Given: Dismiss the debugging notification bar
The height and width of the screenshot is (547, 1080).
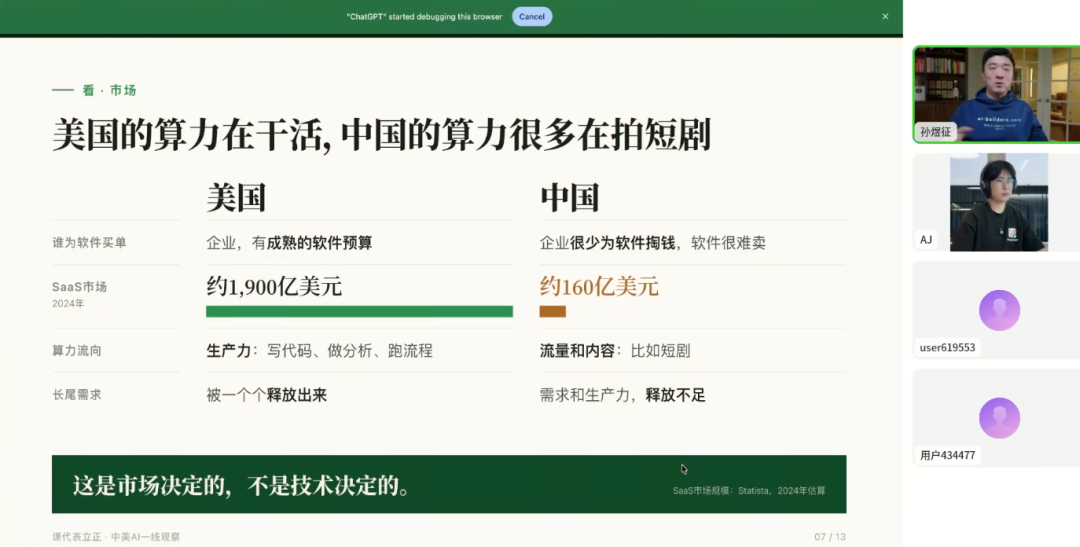Looking at the screenshot, I should pos(885,17).
